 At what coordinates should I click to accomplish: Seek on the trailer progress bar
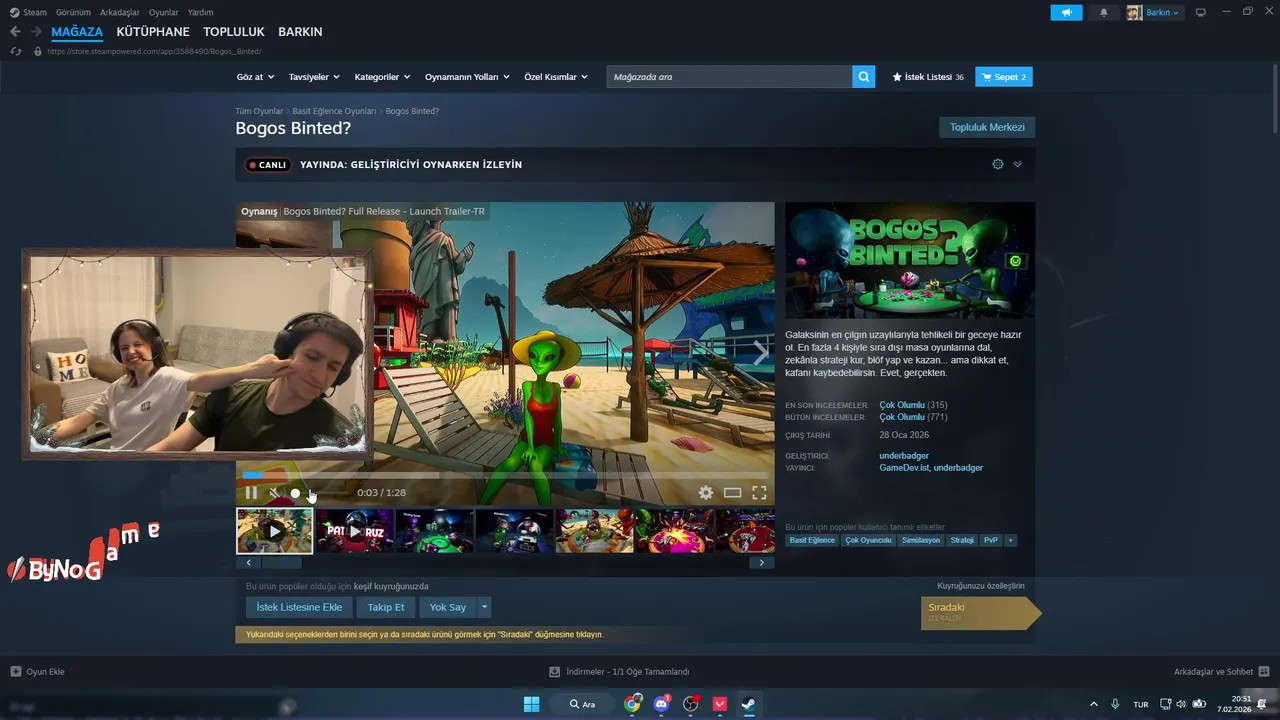505,475
